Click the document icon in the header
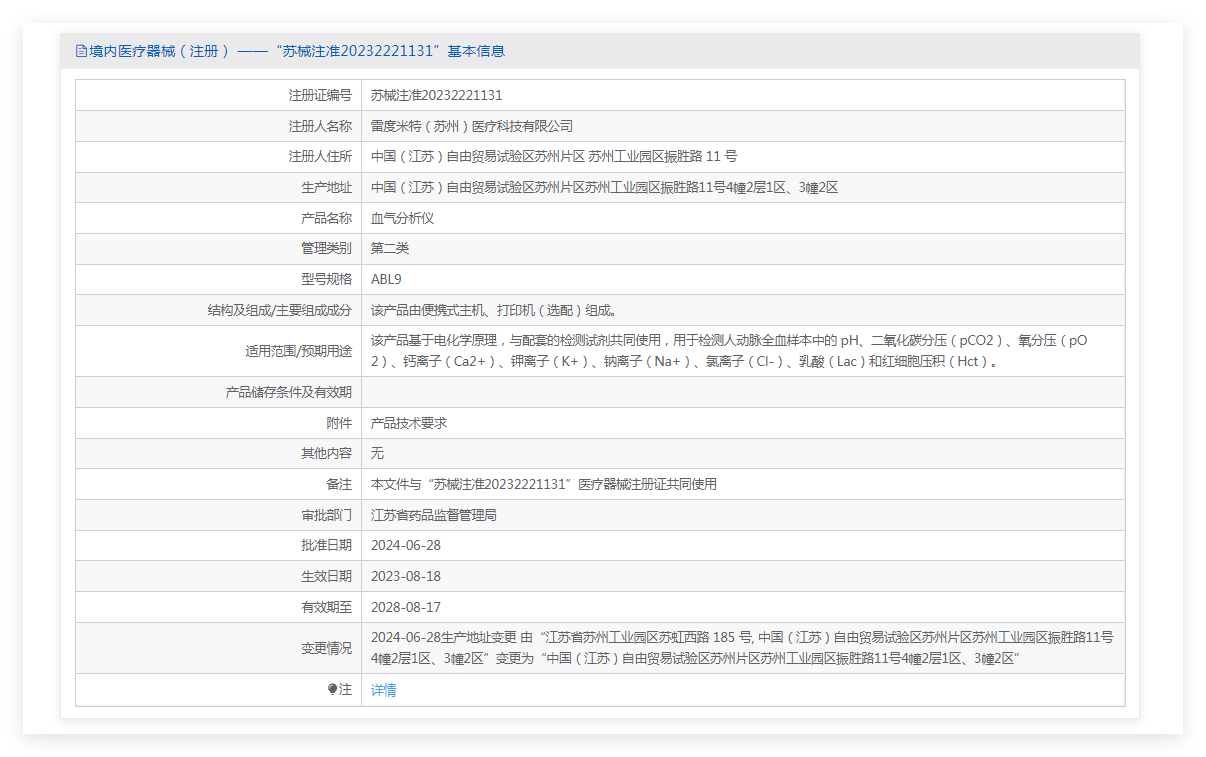Viewport: 1206px width, 757px height. [x=81, y=51]
